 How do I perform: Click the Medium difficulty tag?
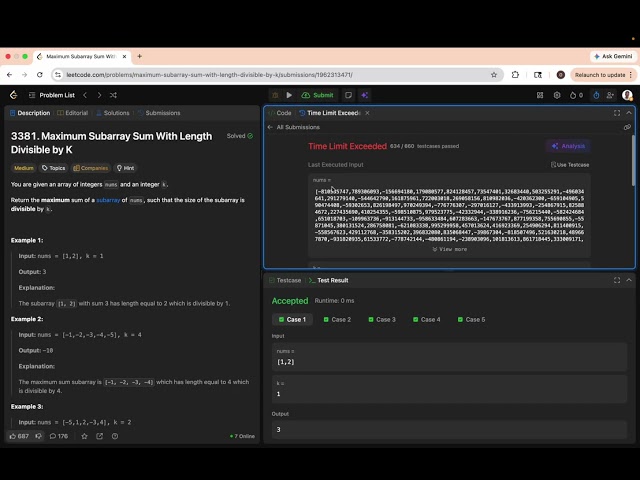pyautogui.click(x=24, y=168)
